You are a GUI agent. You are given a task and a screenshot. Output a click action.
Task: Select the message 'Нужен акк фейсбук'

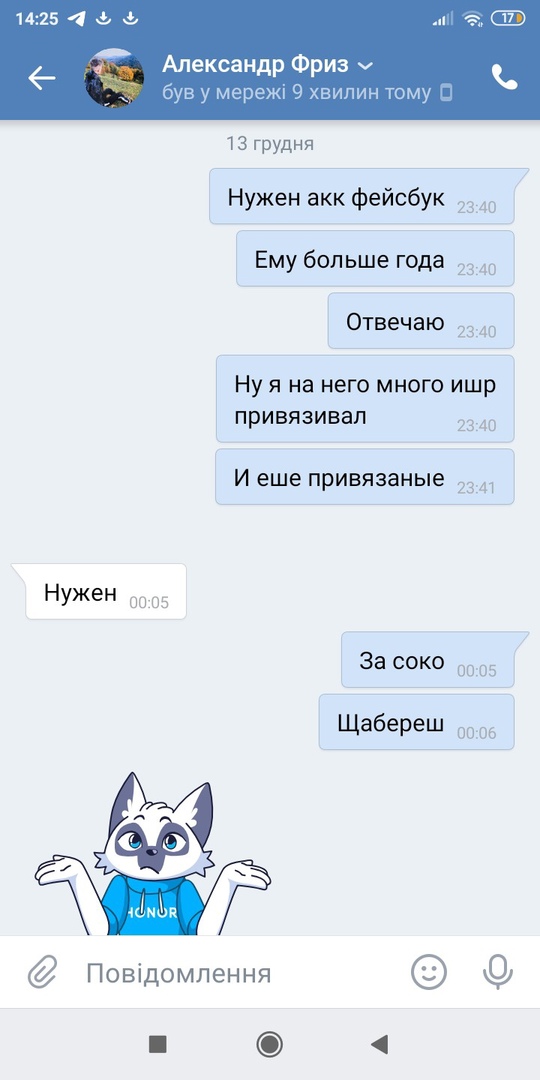point(362,196)
